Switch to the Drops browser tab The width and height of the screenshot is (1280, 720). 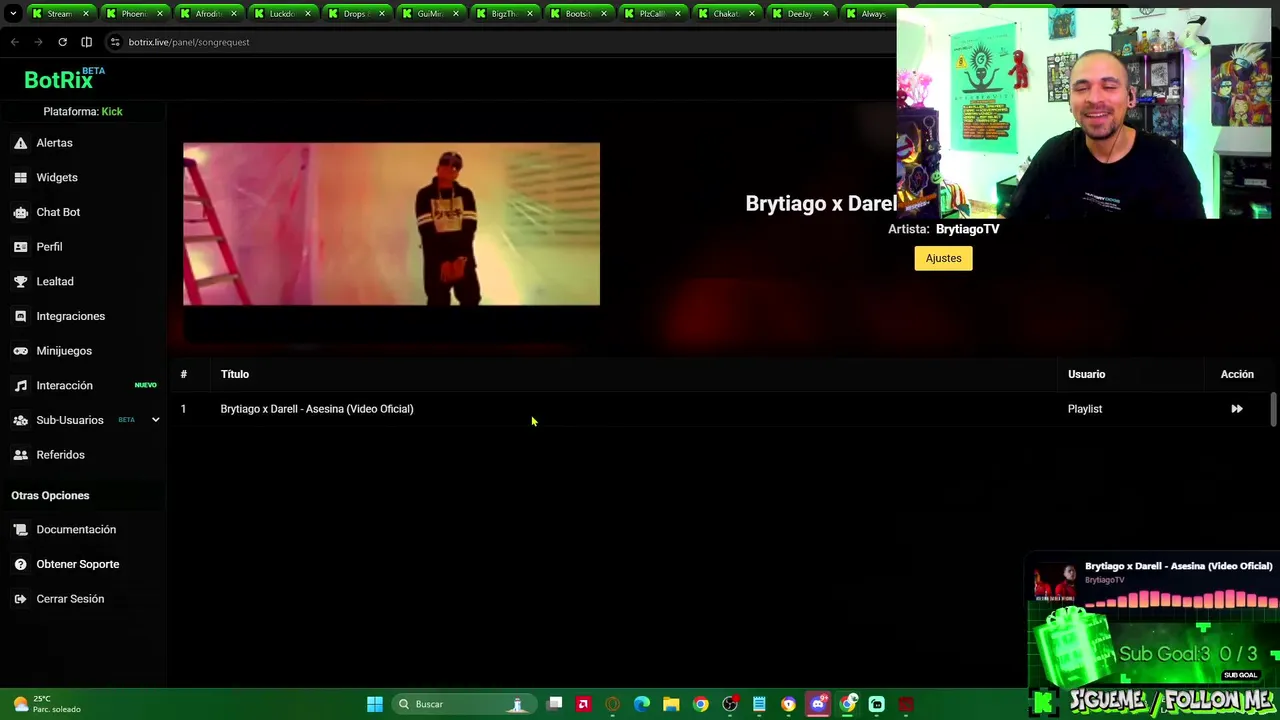(356, 14)
